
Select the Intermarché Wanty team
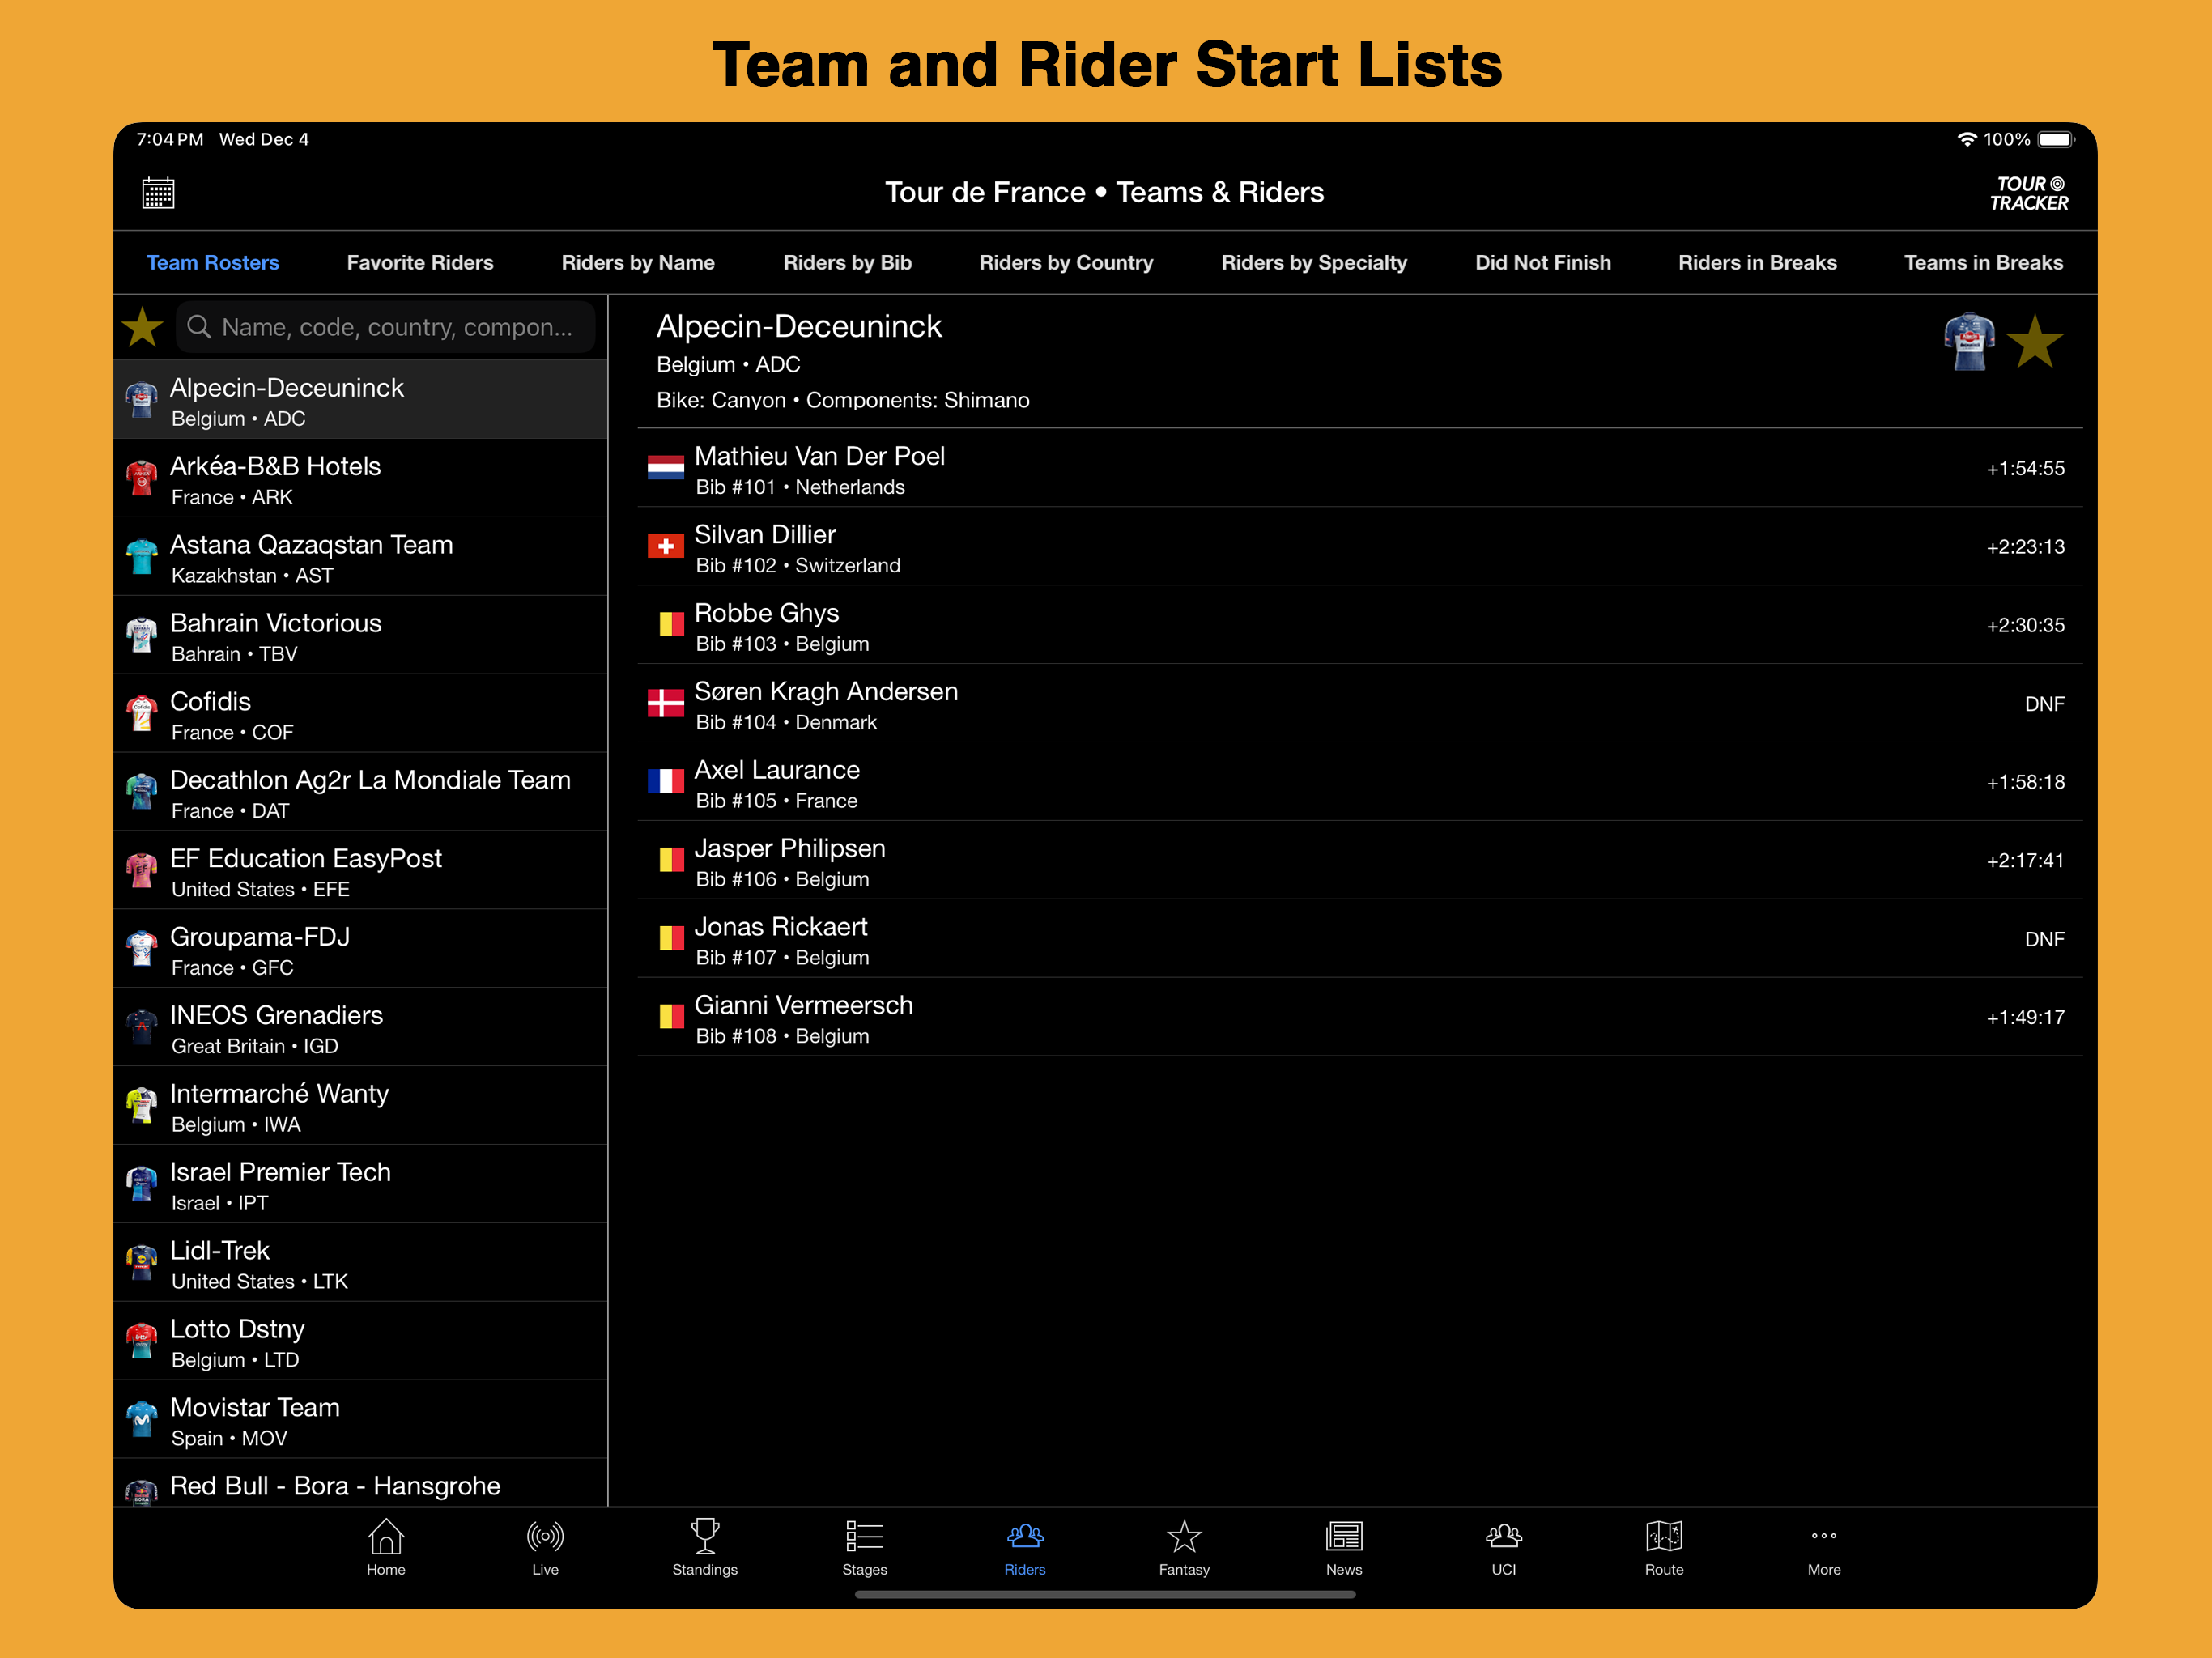(x=361, y=1106)
